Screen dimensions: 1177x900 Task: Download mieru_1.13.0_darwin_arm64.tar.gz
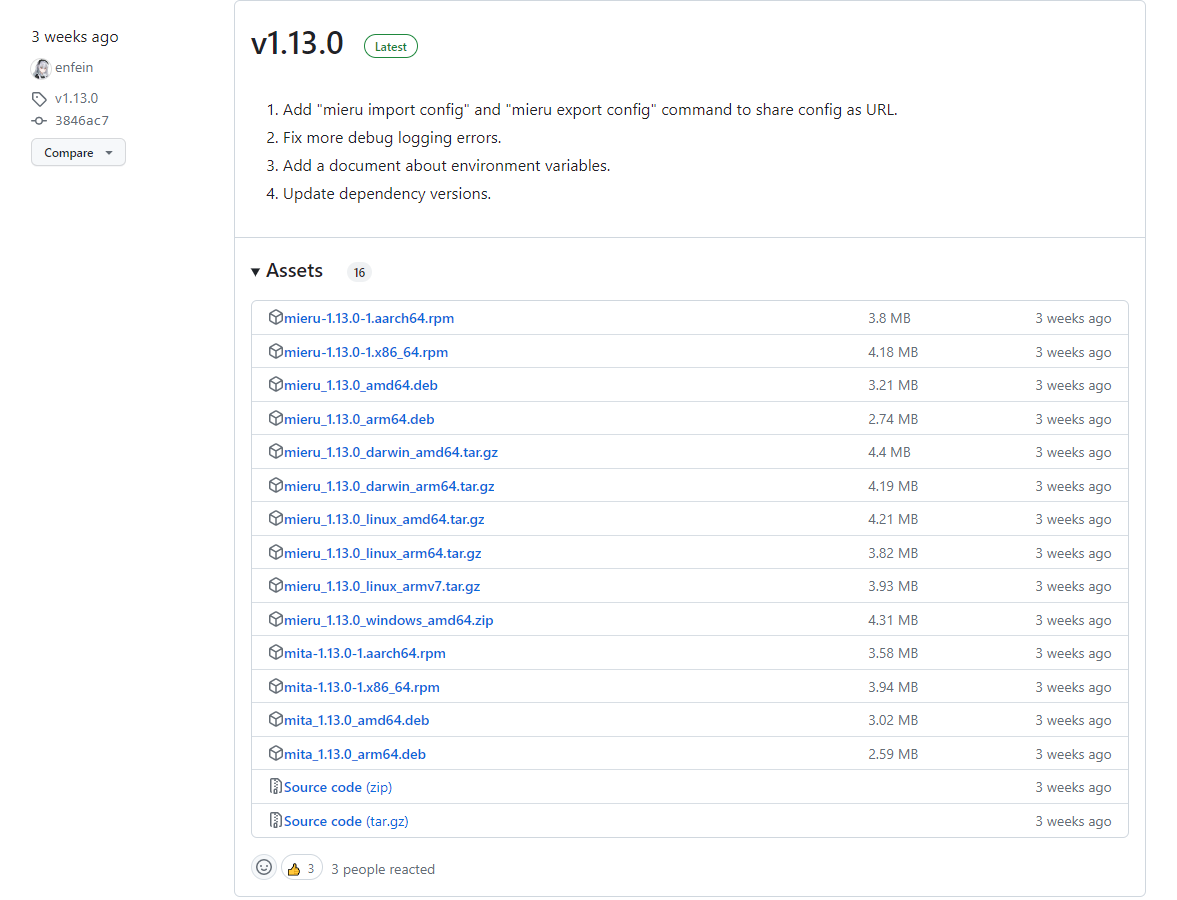tap(389, 486)
